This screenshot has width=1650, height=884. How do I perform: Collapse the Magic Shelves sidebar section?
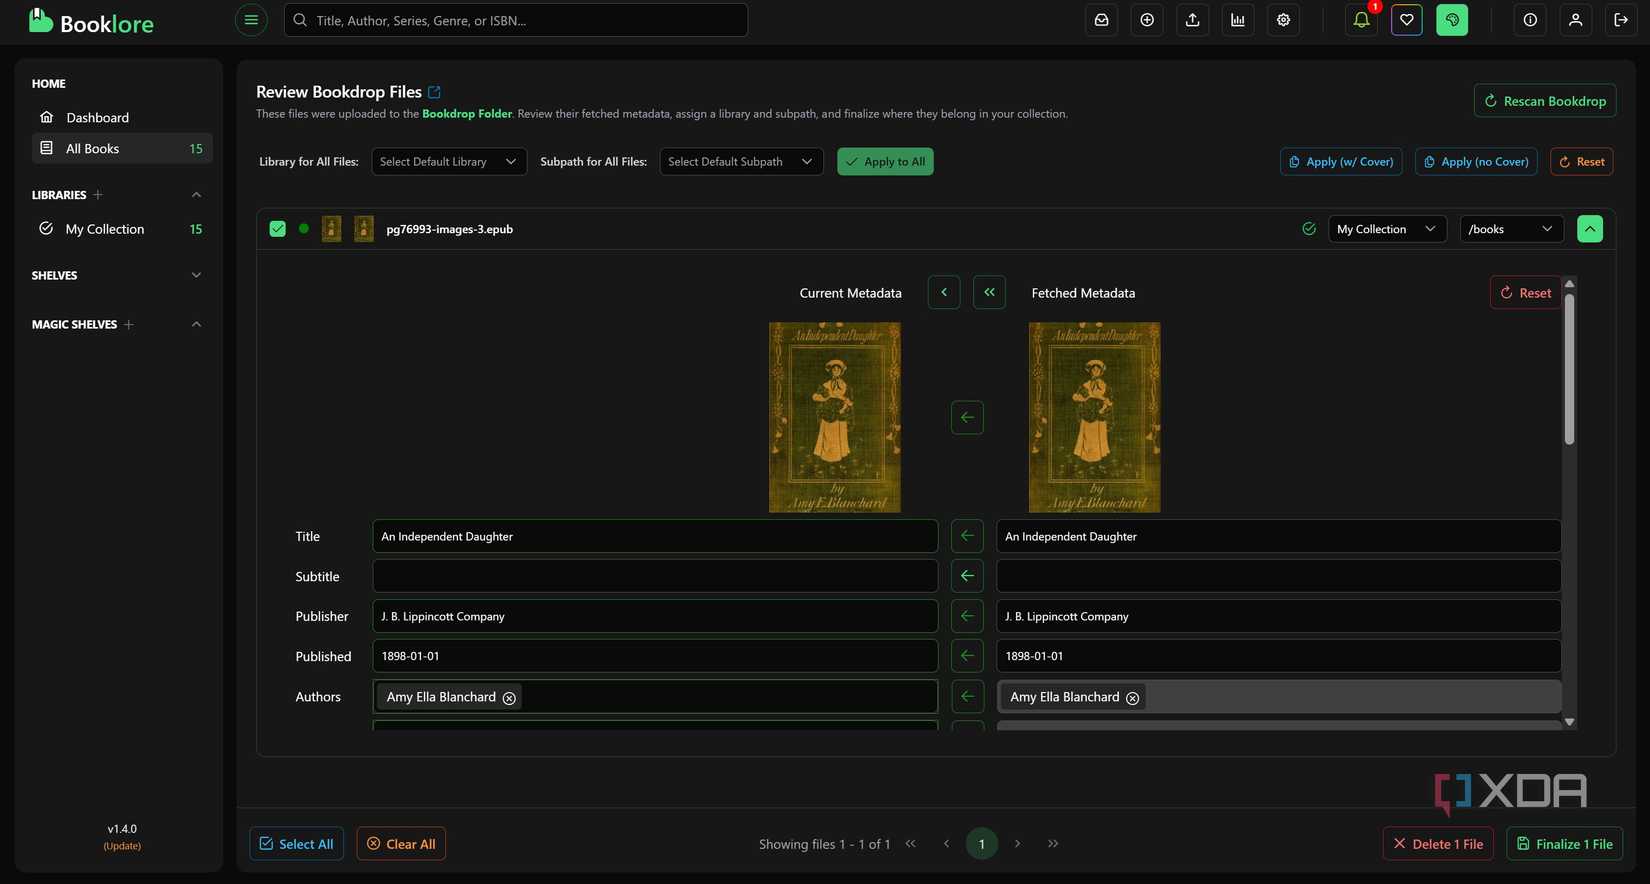pos(196,324)
